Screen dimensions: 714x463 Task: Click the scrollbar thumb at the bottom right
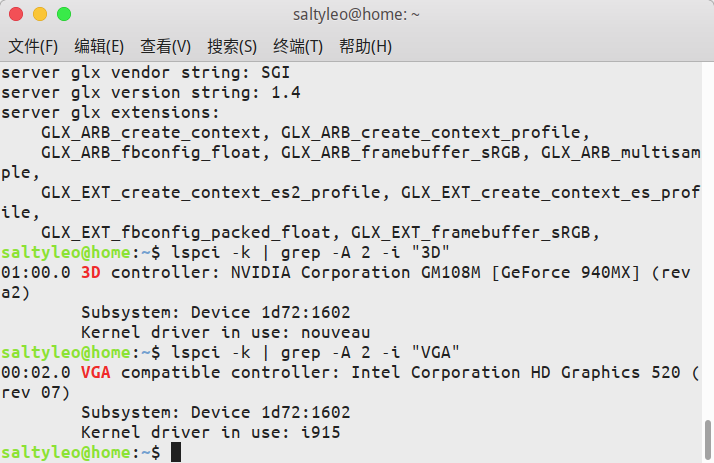[707, 437]
